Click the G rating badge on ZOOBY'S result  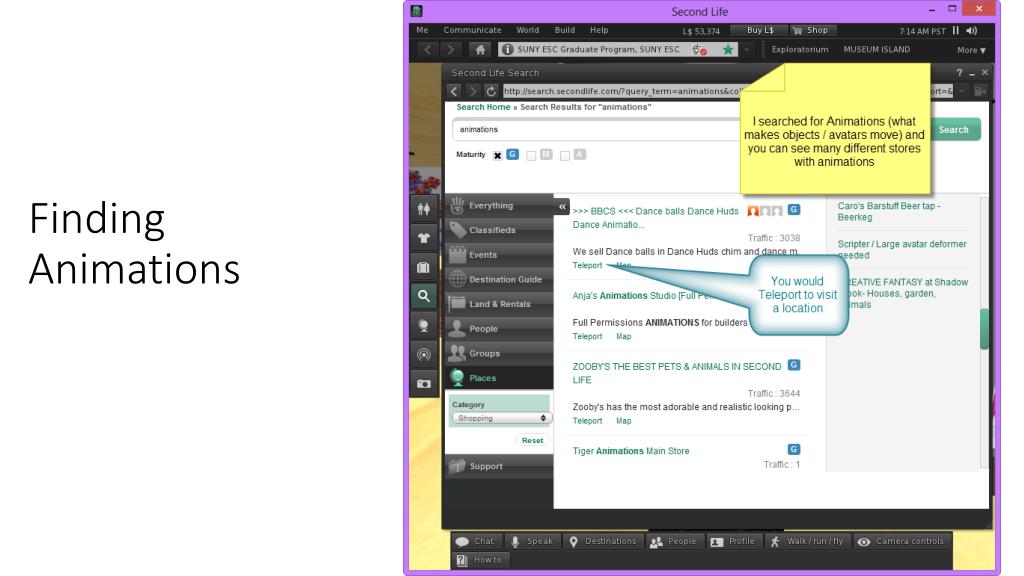tap(793, 365)
